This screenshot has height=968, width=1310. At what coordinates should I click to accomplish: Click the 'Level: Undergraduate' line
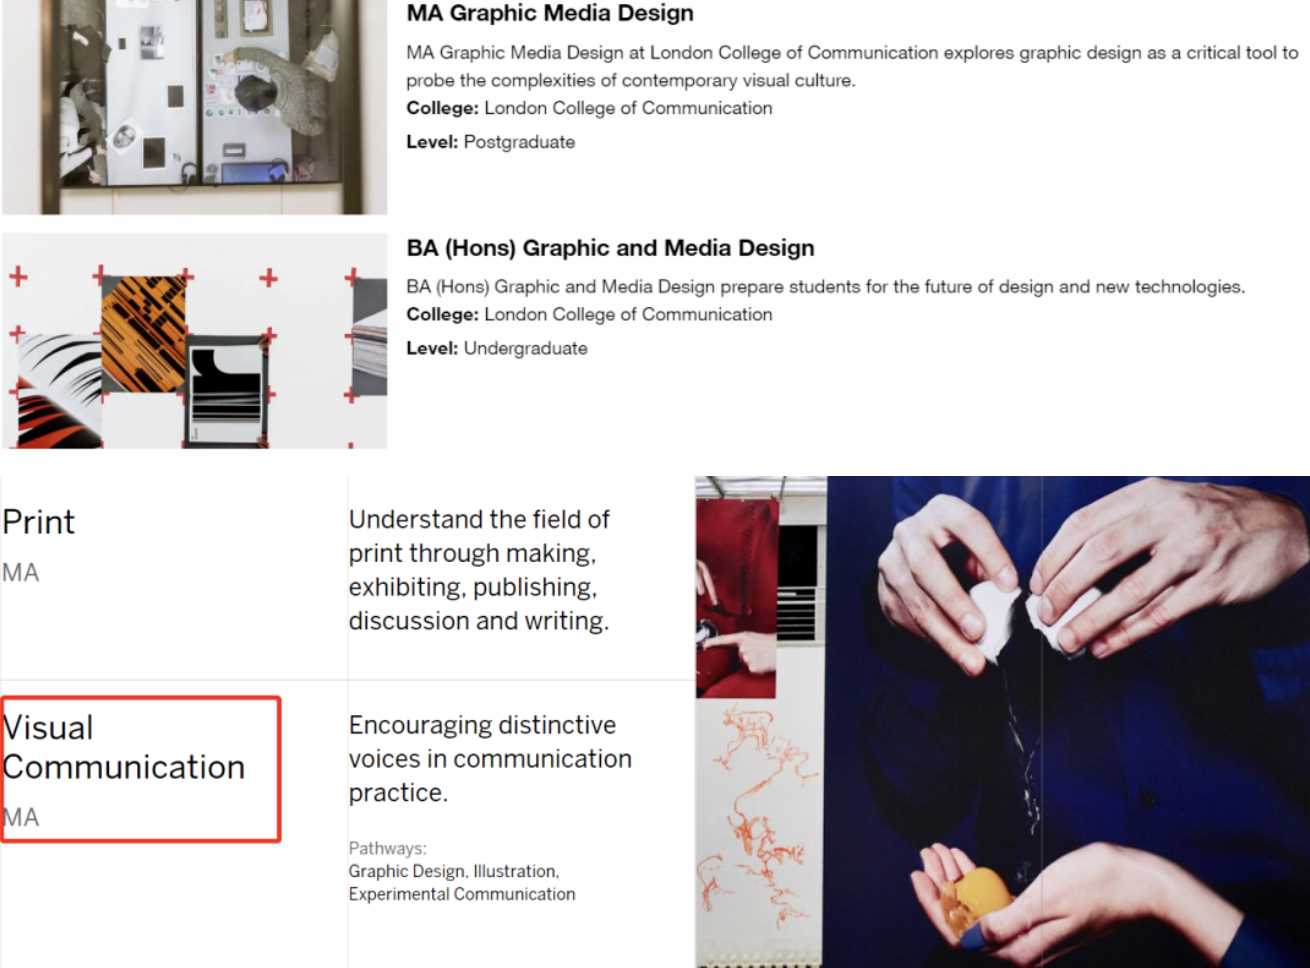click(x=497, y=348)
